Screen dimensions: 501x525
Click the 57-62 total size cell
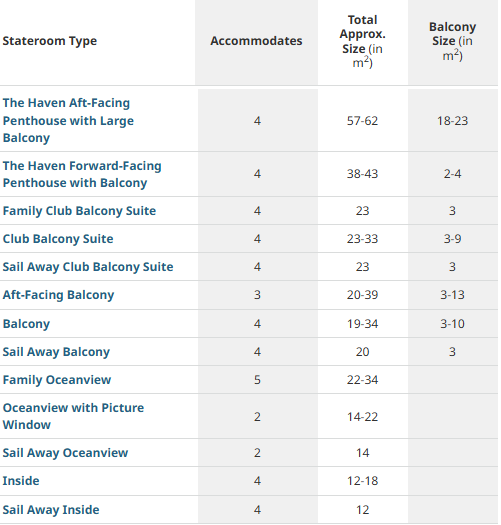coord(362,121)
